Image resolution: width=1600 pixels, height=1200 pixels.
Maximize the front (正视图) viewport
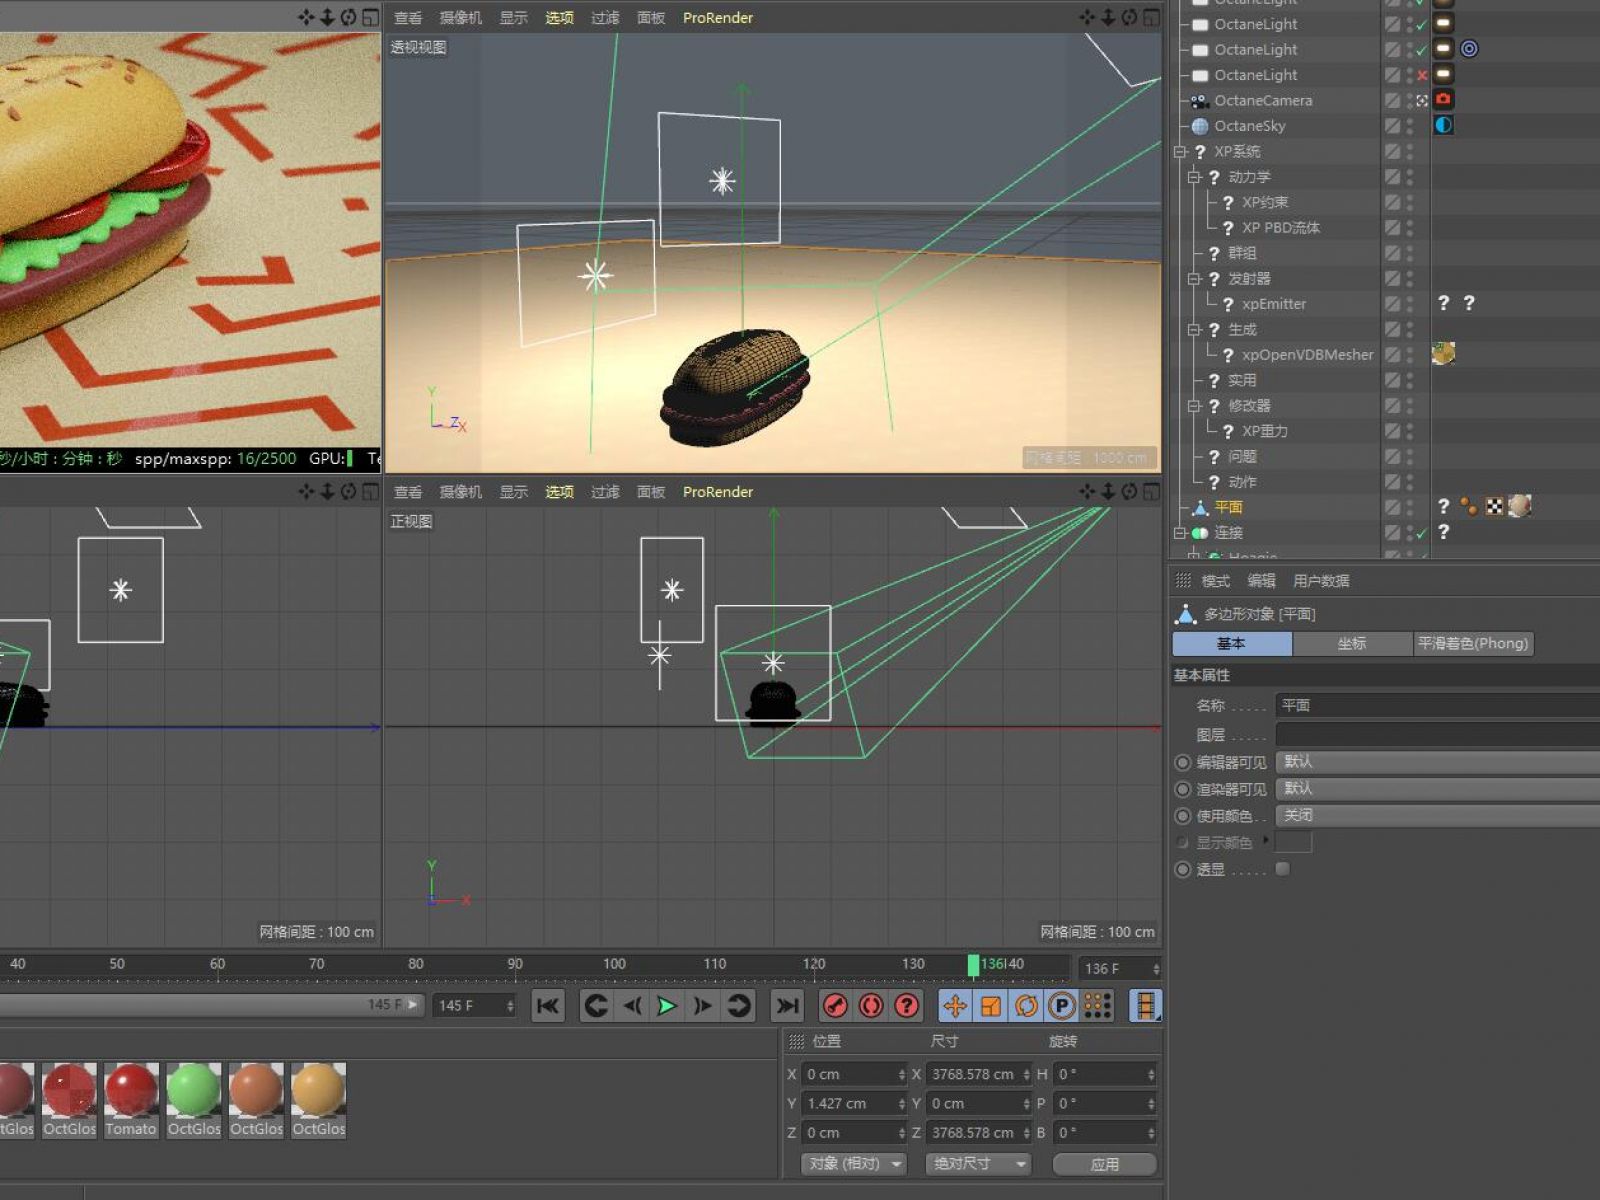1152,491
